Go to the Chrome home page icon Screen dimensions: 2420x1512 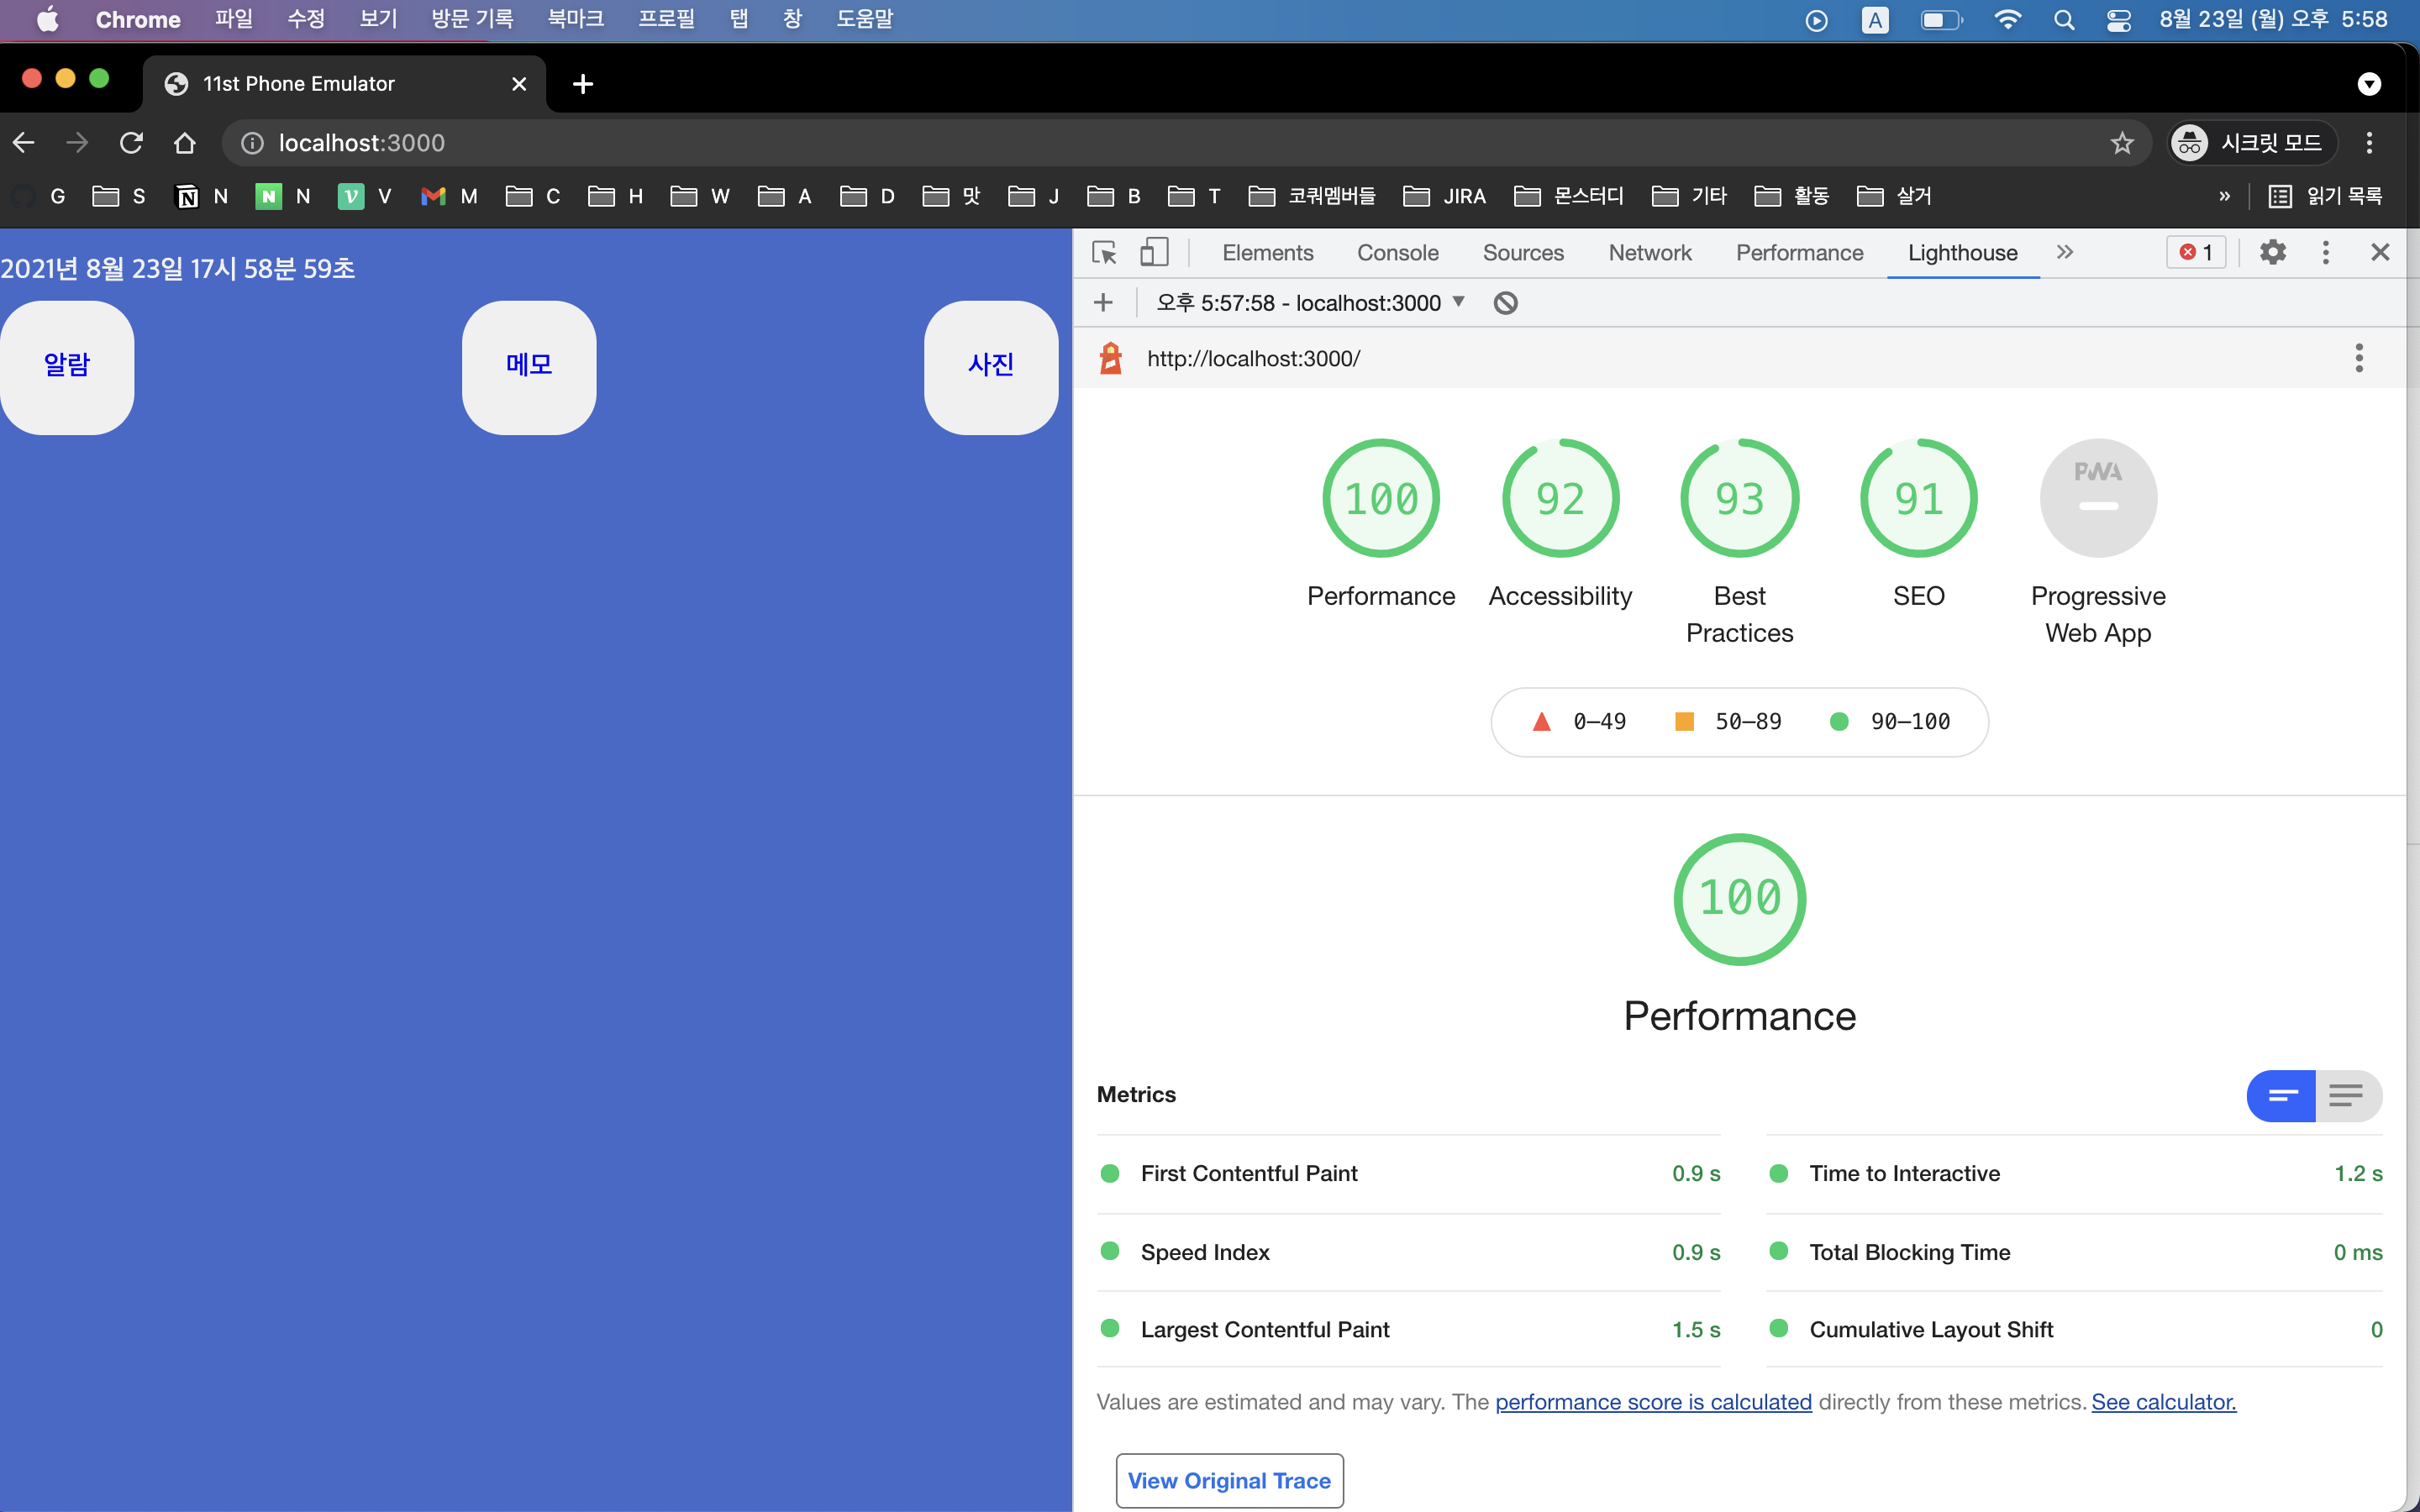click(184, 143)
